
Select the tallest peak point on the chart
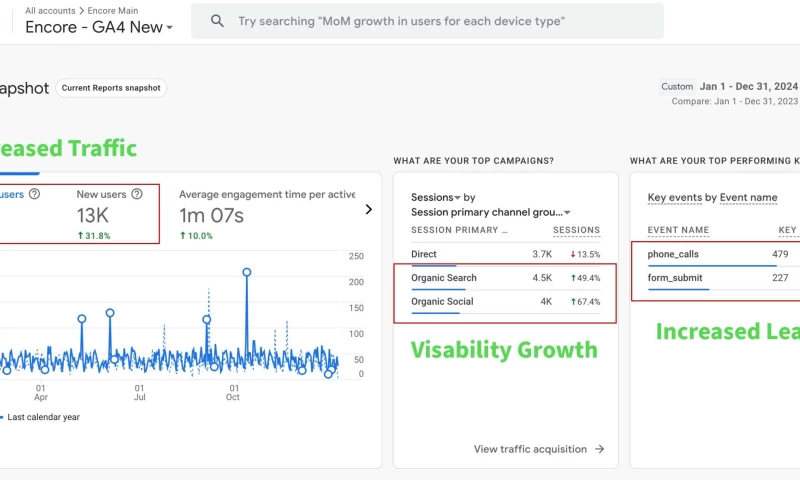[246, 272]
